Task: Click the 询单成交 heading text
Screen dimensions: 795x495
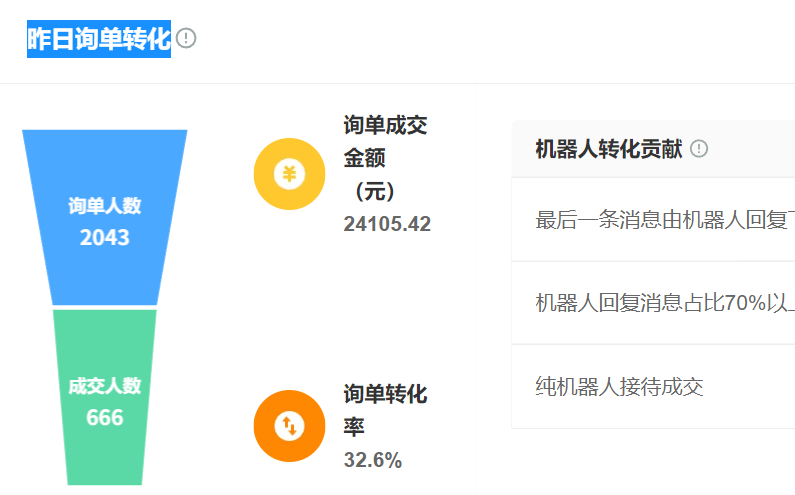Action: click(385, 125)
